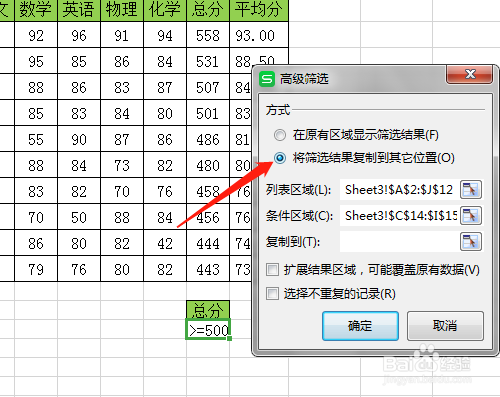The image size is (500, 397).
Task: Select physics score 70 cell
Action: tap(122, 191)
